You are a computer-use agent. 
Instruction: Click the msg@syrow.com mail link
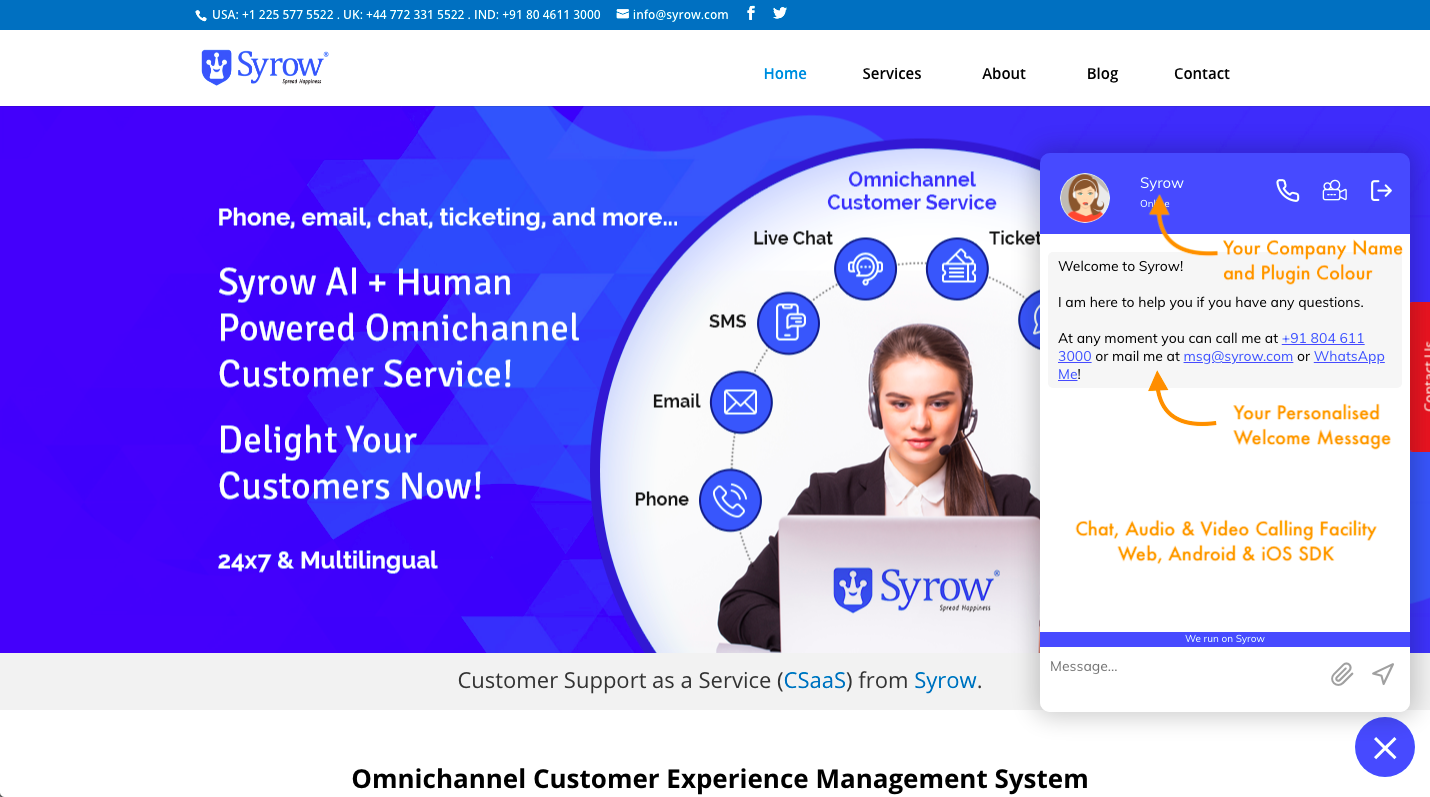coord(1238,356)
